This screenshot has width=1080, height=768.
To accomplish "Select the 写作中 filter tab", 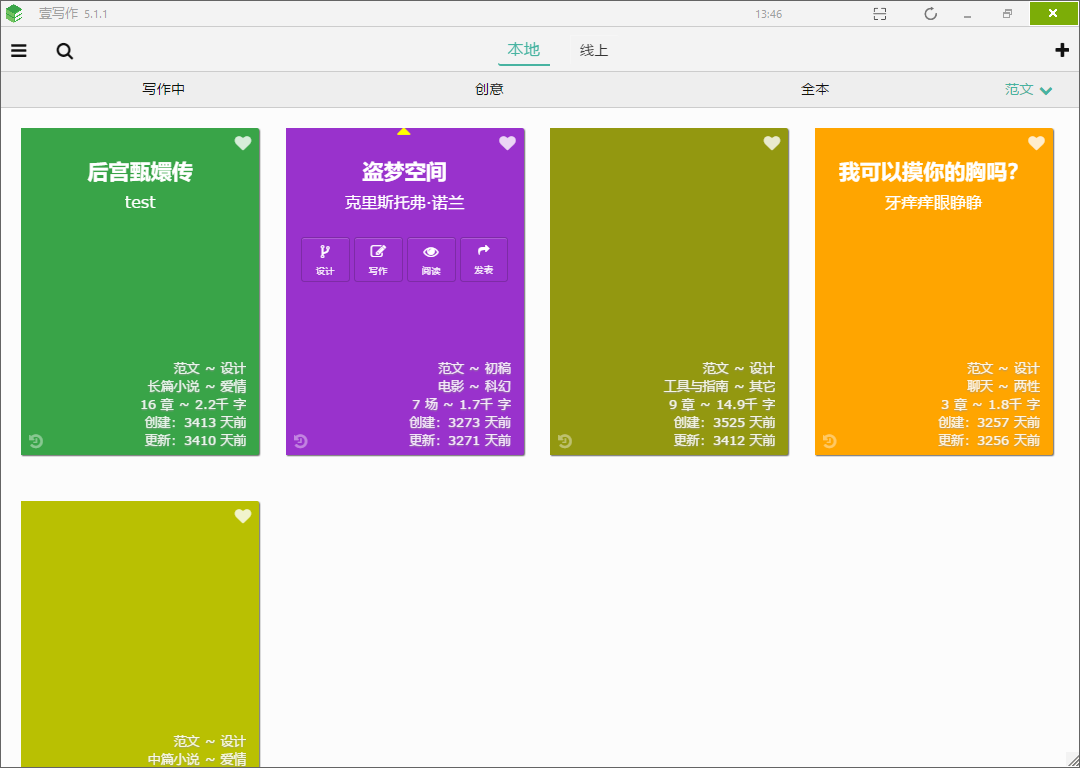I will (164, 89).
